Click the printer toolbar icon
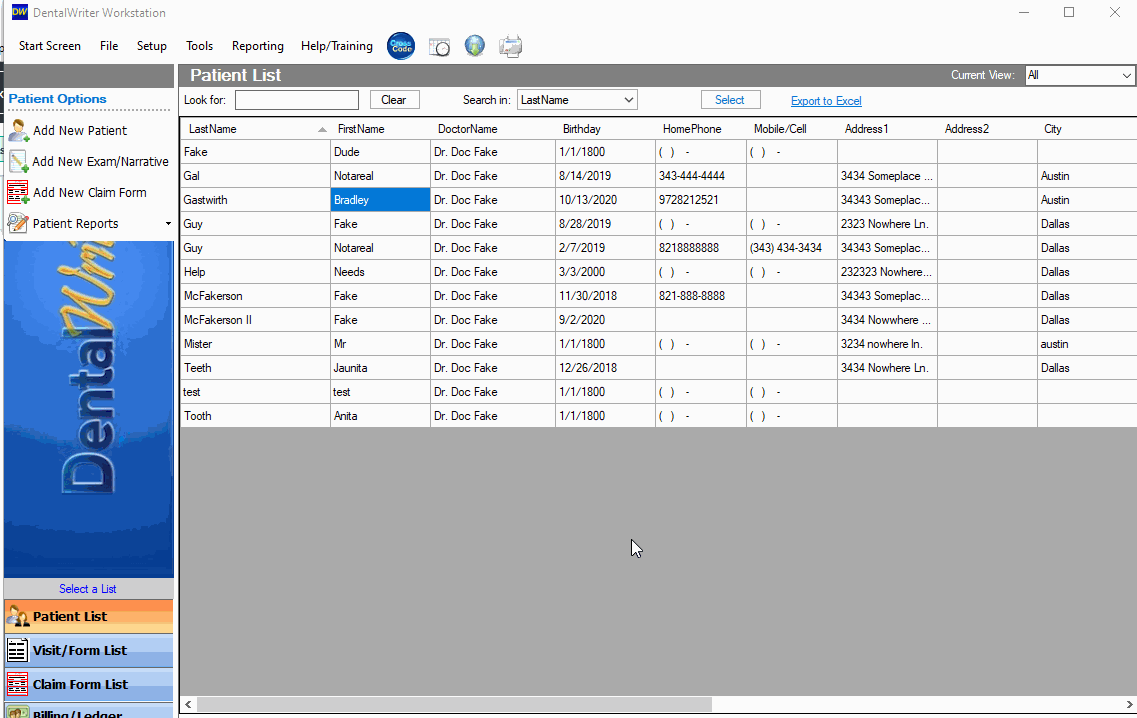Screen dimensions: 1137x718 [x=510, y=46]
